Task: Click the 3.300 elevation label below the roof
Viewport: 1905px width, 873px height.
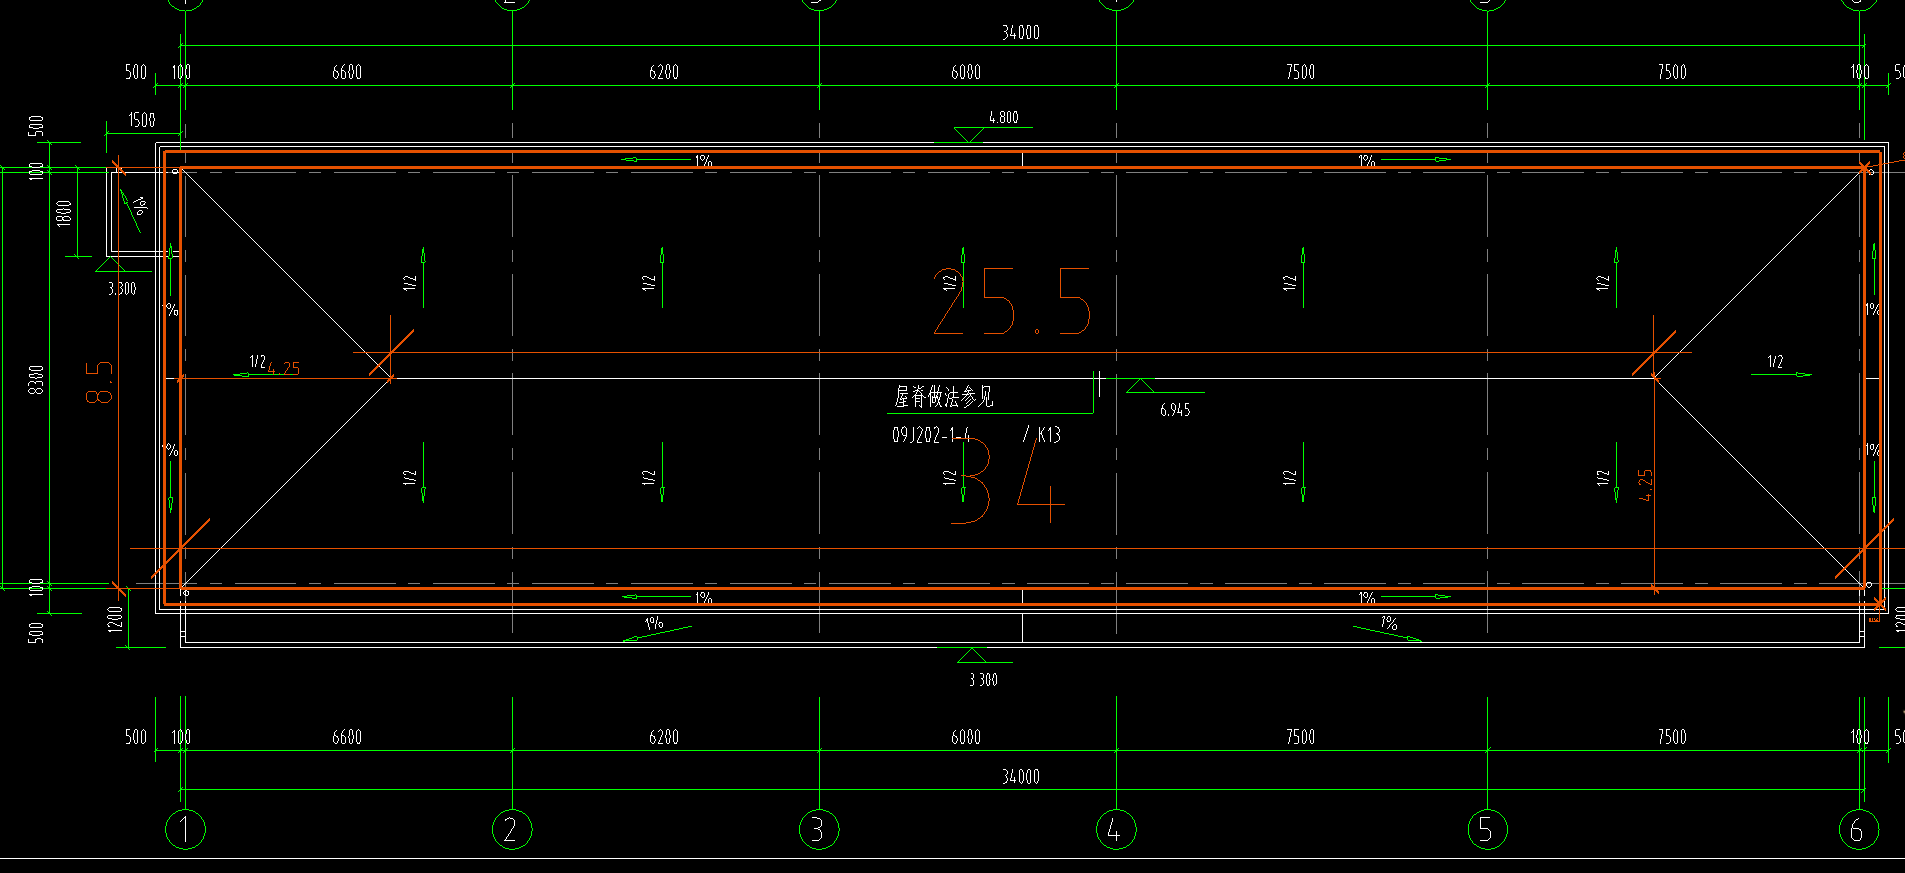Action: tap(983, 680)
